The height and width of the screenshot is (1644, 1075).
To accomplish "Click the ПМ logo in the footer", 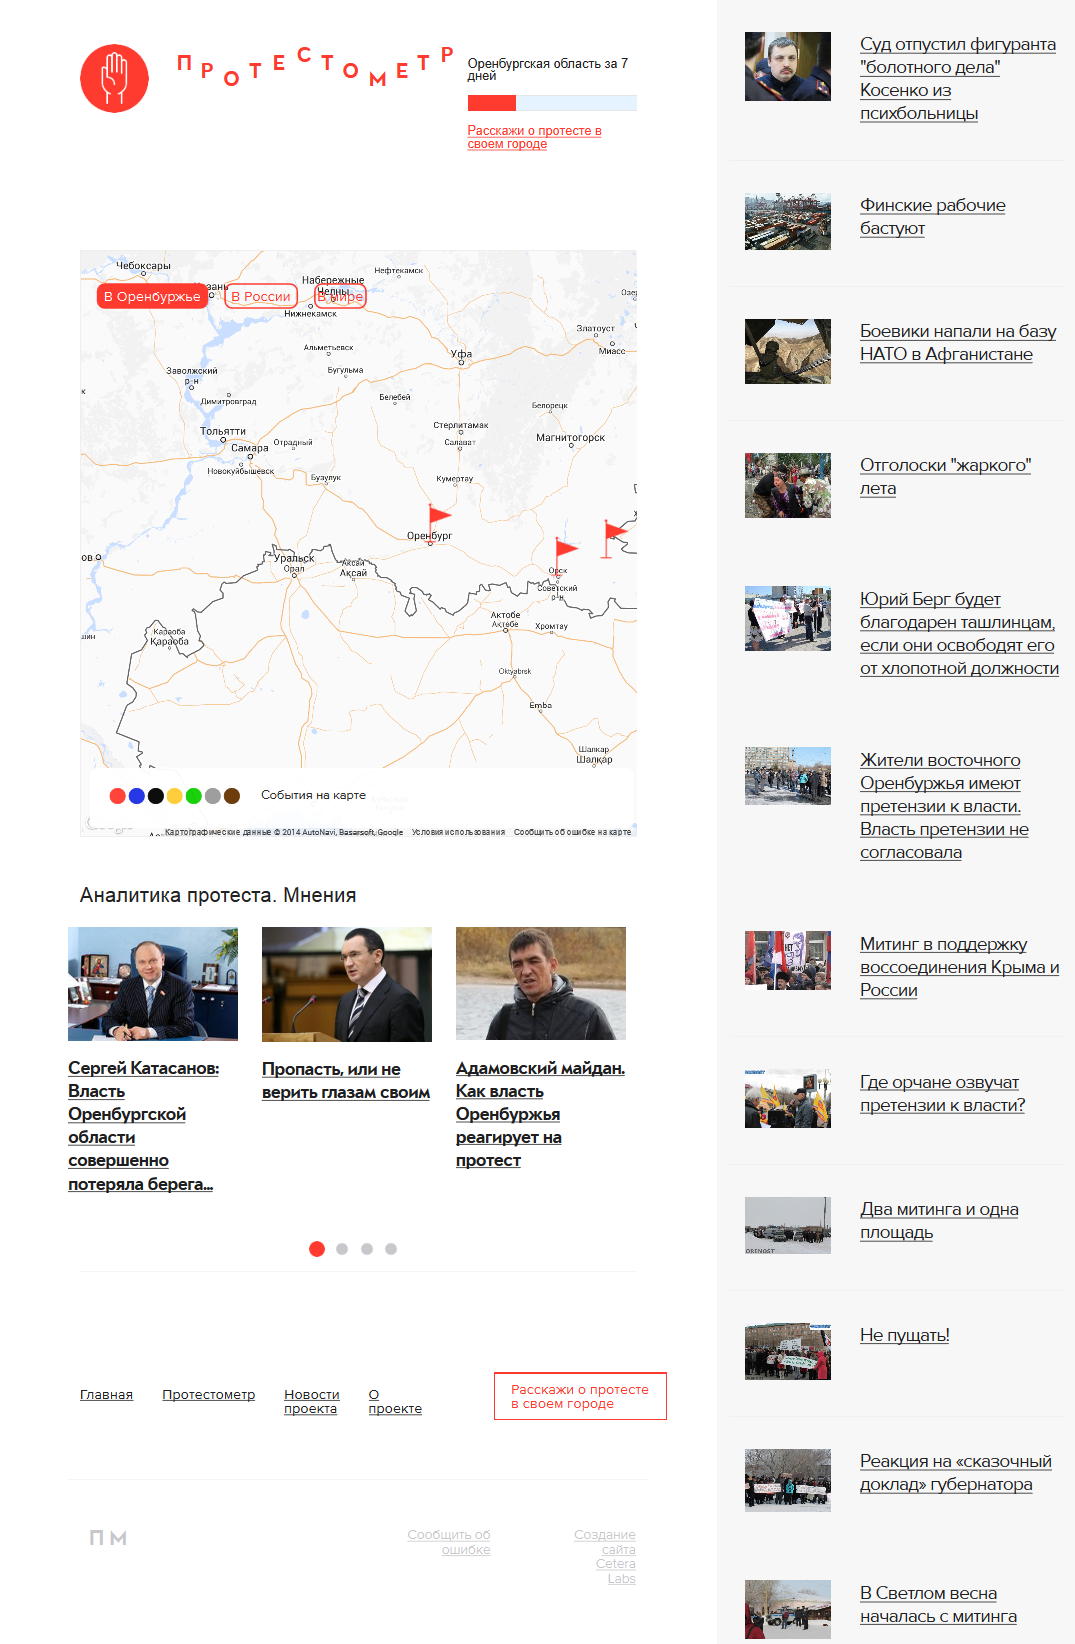I will point(108,1538).
